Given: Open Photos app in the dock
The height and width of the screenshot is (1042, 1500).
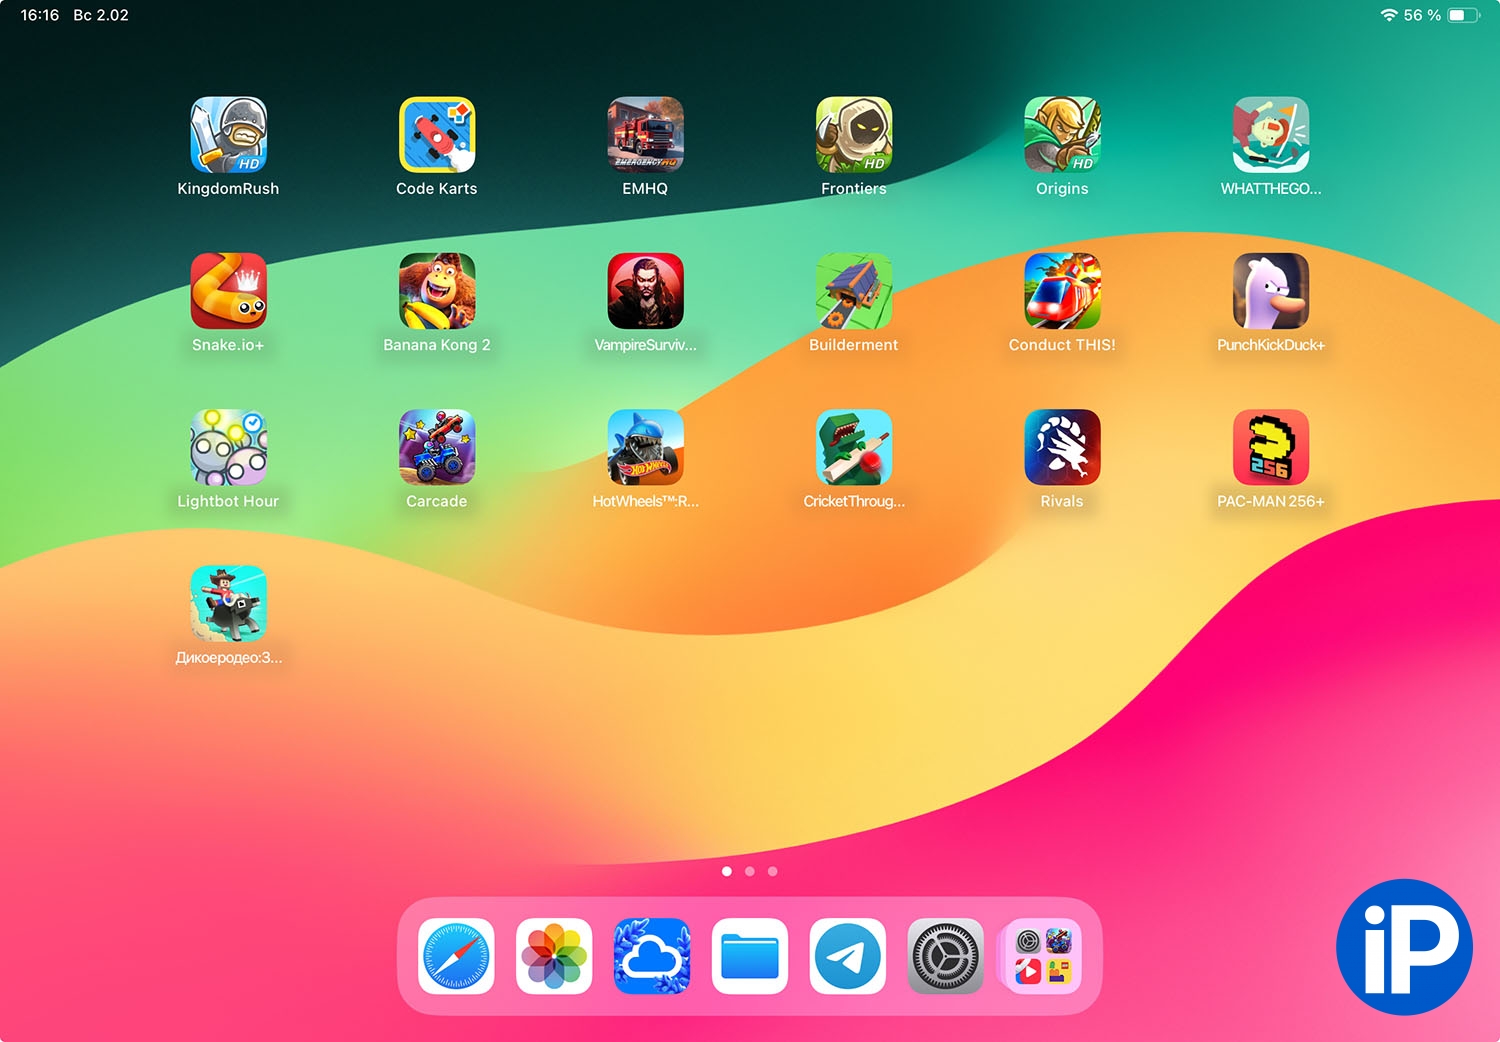Looking at the screenshot, I should pyautogui.click(x=554, y=956).
